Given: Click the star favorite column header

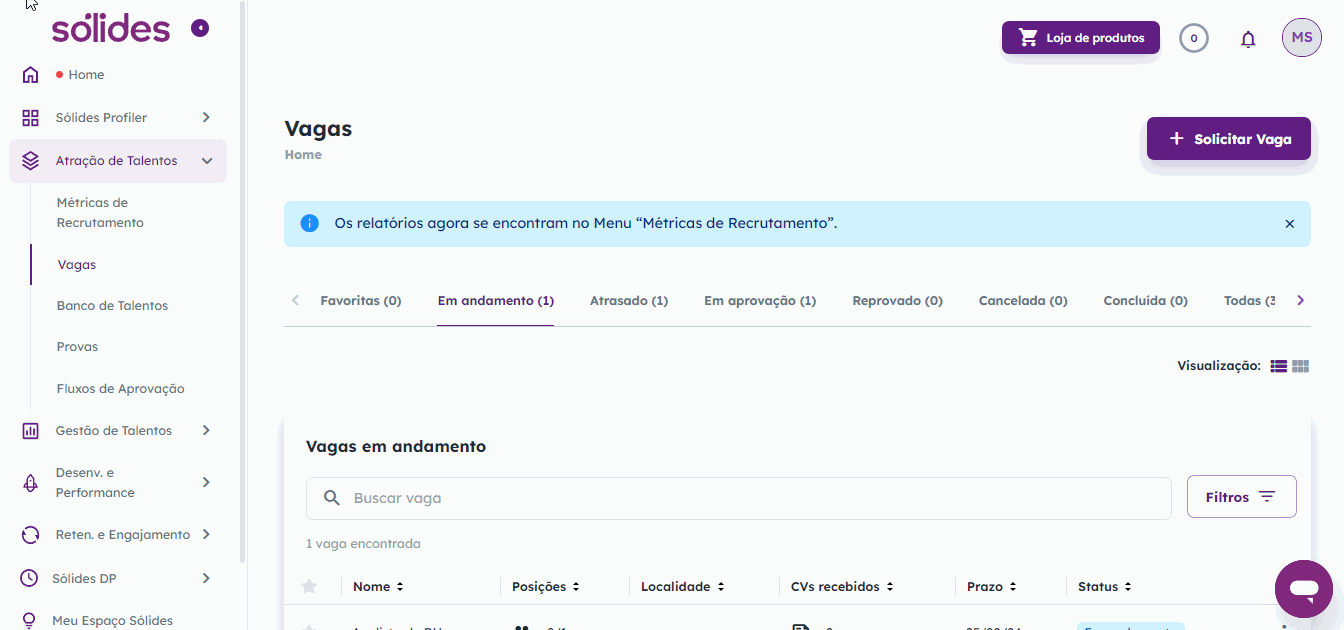Looking at the screenshot, I should [x=309, y=587].
